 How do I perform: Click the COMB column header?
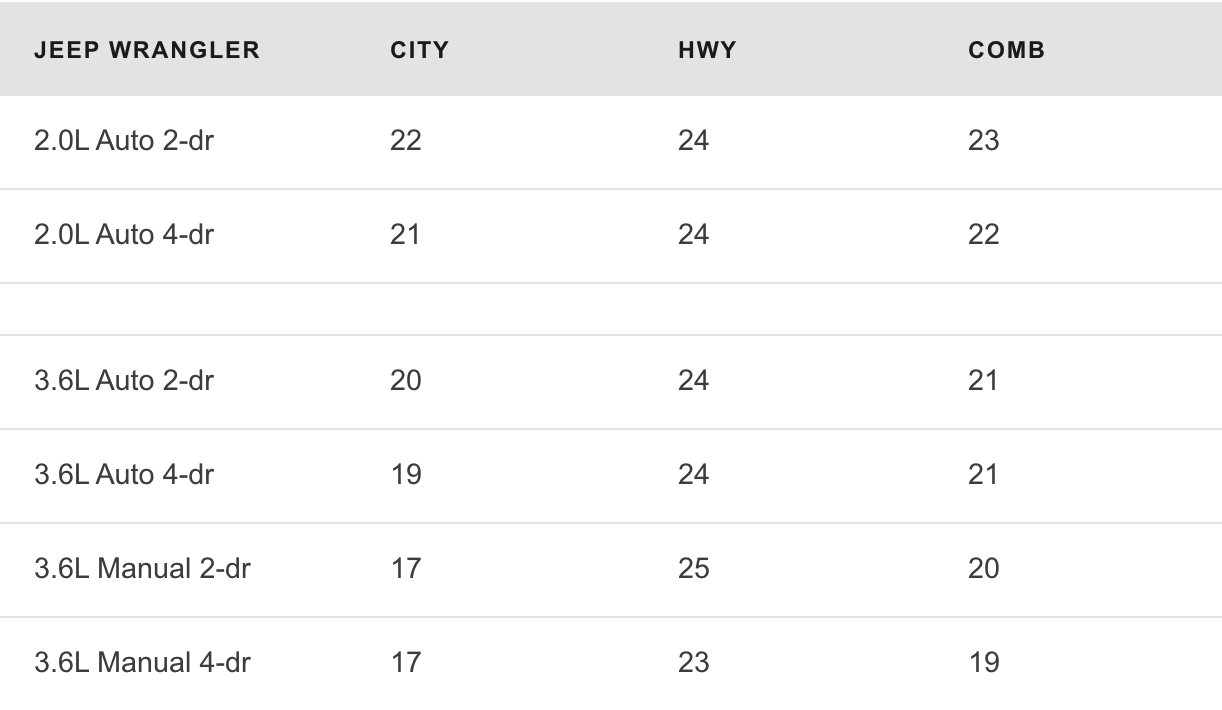pyautogui.click(x=1007, y=50)
